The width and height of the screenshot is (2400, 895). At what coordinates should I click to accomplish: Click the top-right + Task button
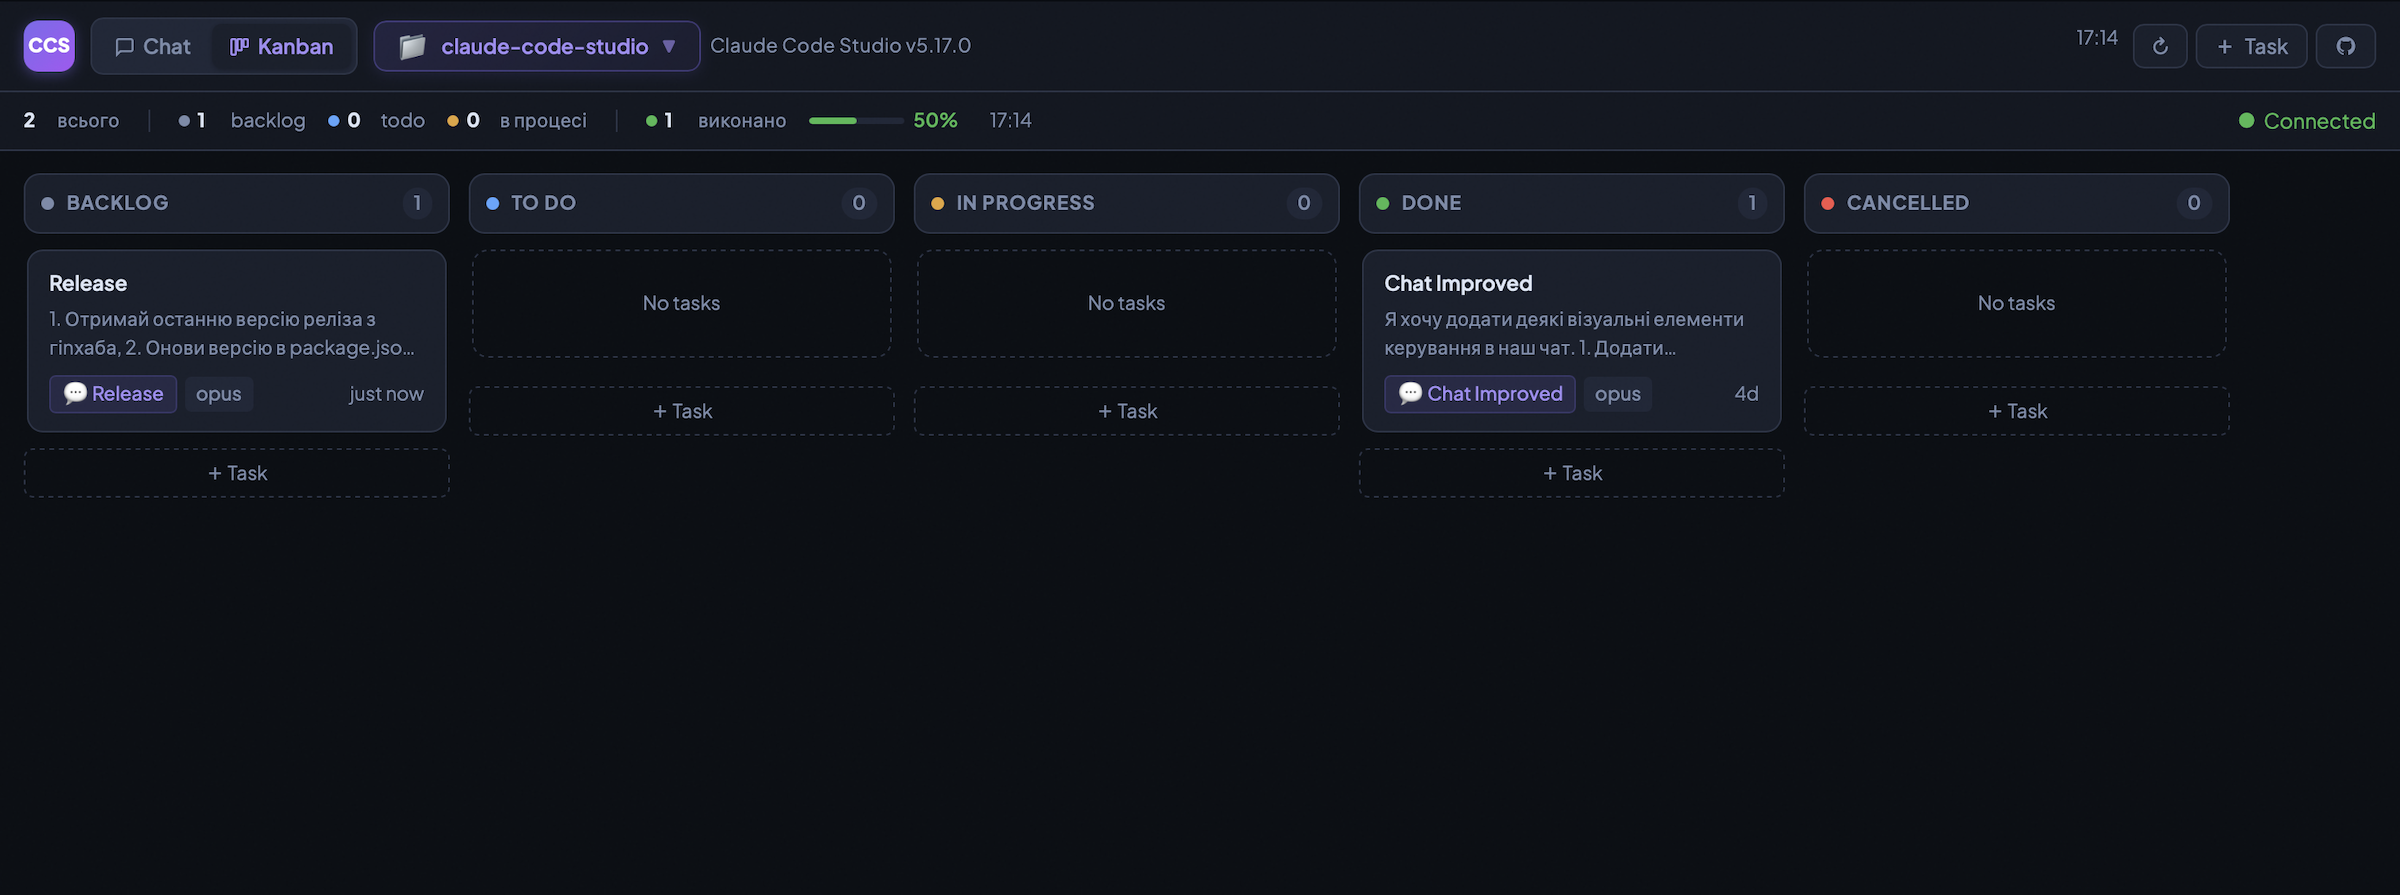pyautogui.click(x=2252, y=46)
